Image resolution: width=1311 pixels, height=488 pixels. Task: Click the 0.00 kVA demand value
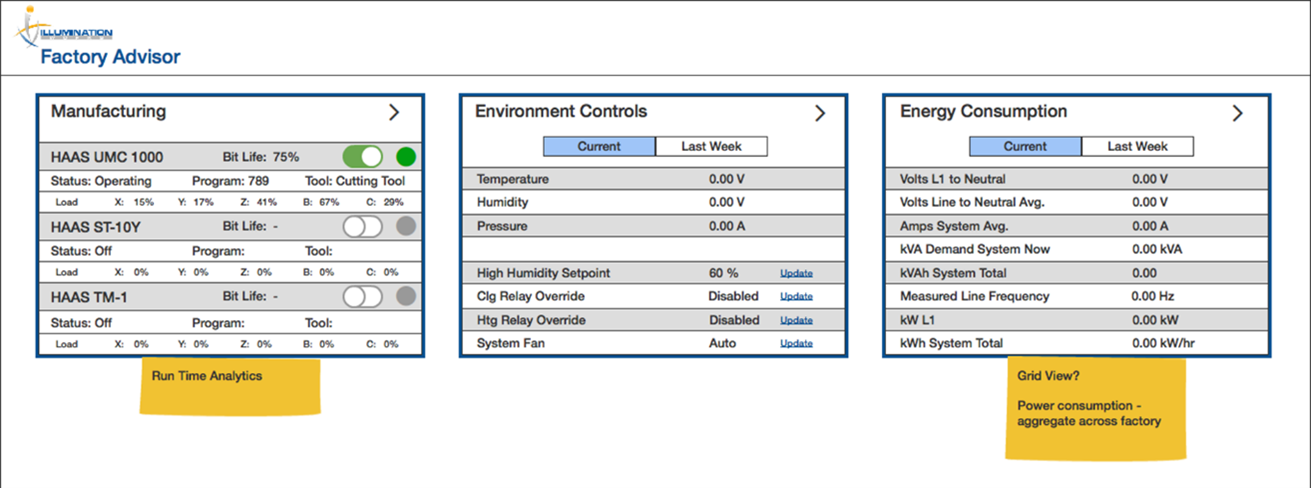pyautogui.click(x=1157, y=249)
